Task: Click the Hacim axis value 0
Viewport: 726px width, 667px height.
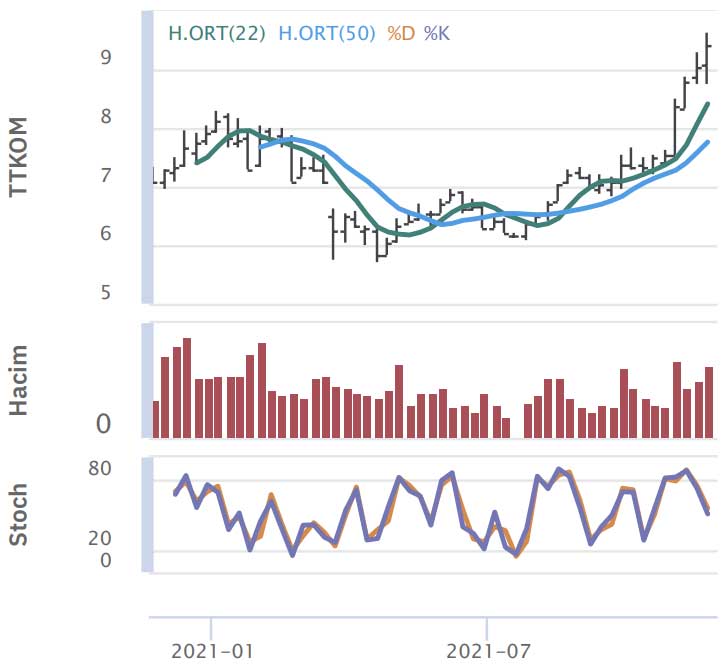Action: [104, 424]
